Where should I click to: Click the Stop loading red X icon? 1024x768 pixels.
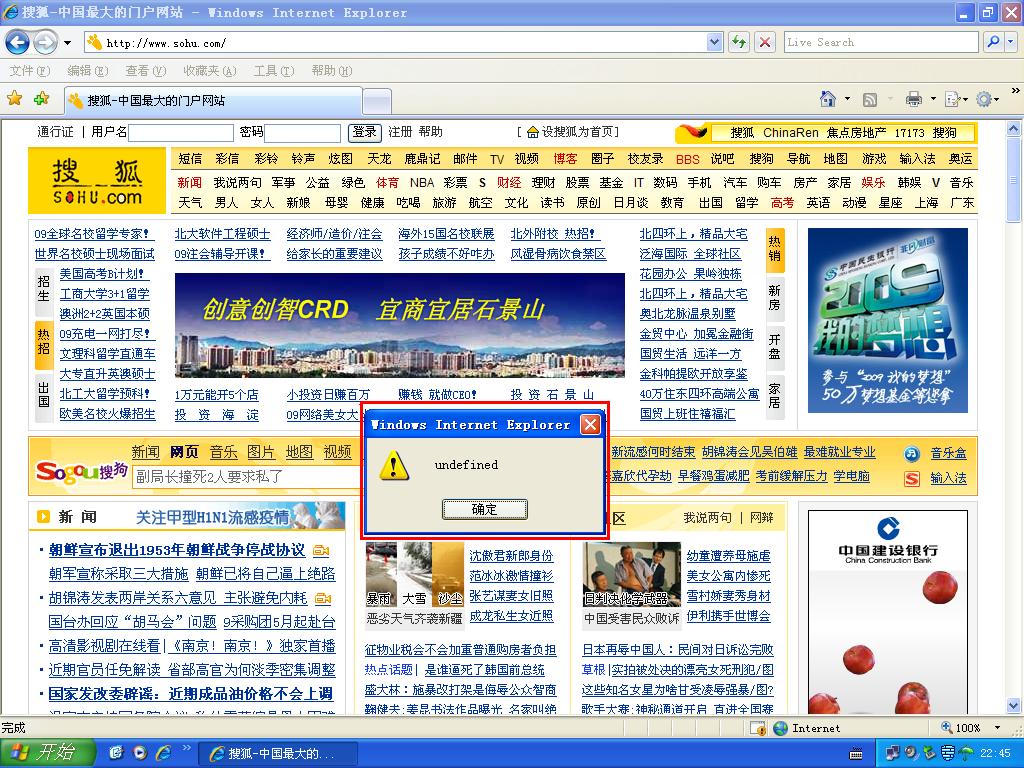[x=765, y=42]
